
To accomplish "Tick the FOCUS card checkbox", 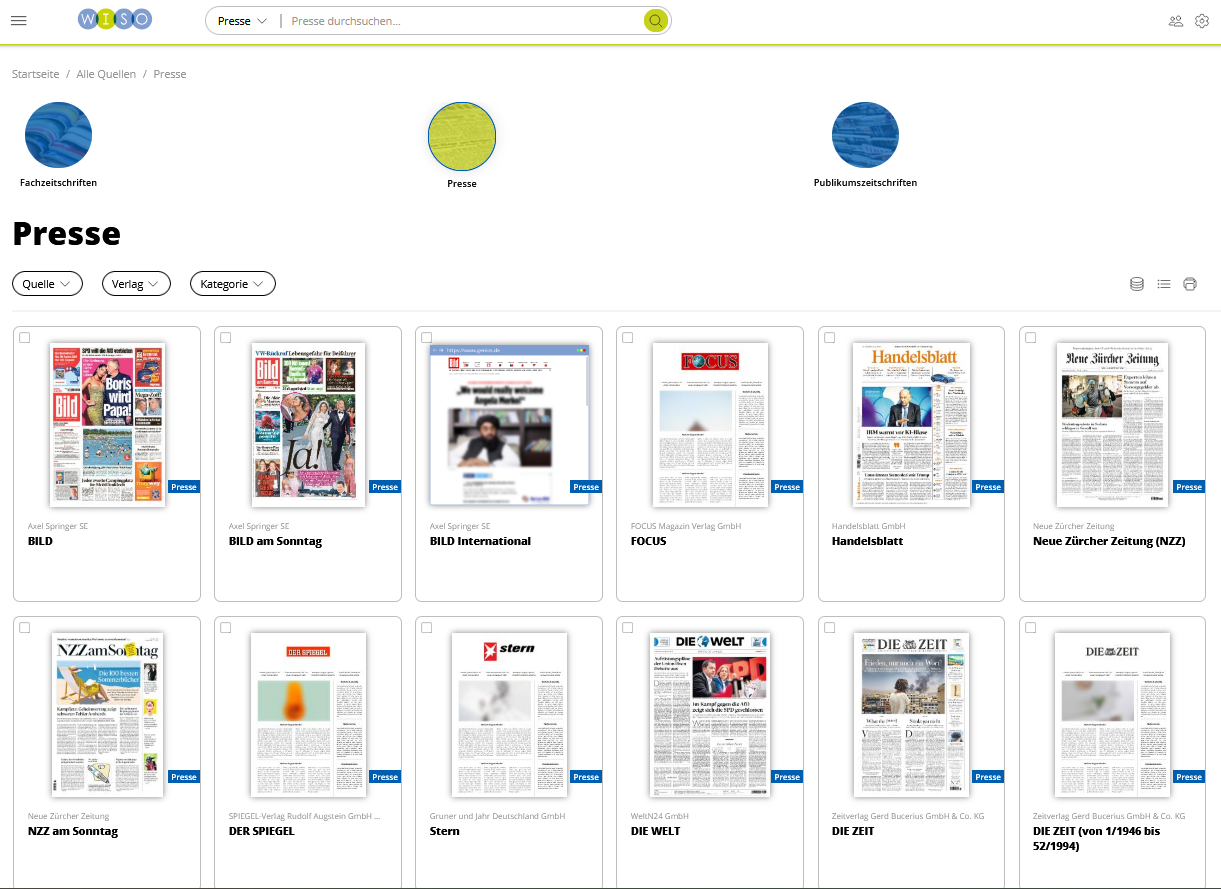I will click(x=628, y=338).
